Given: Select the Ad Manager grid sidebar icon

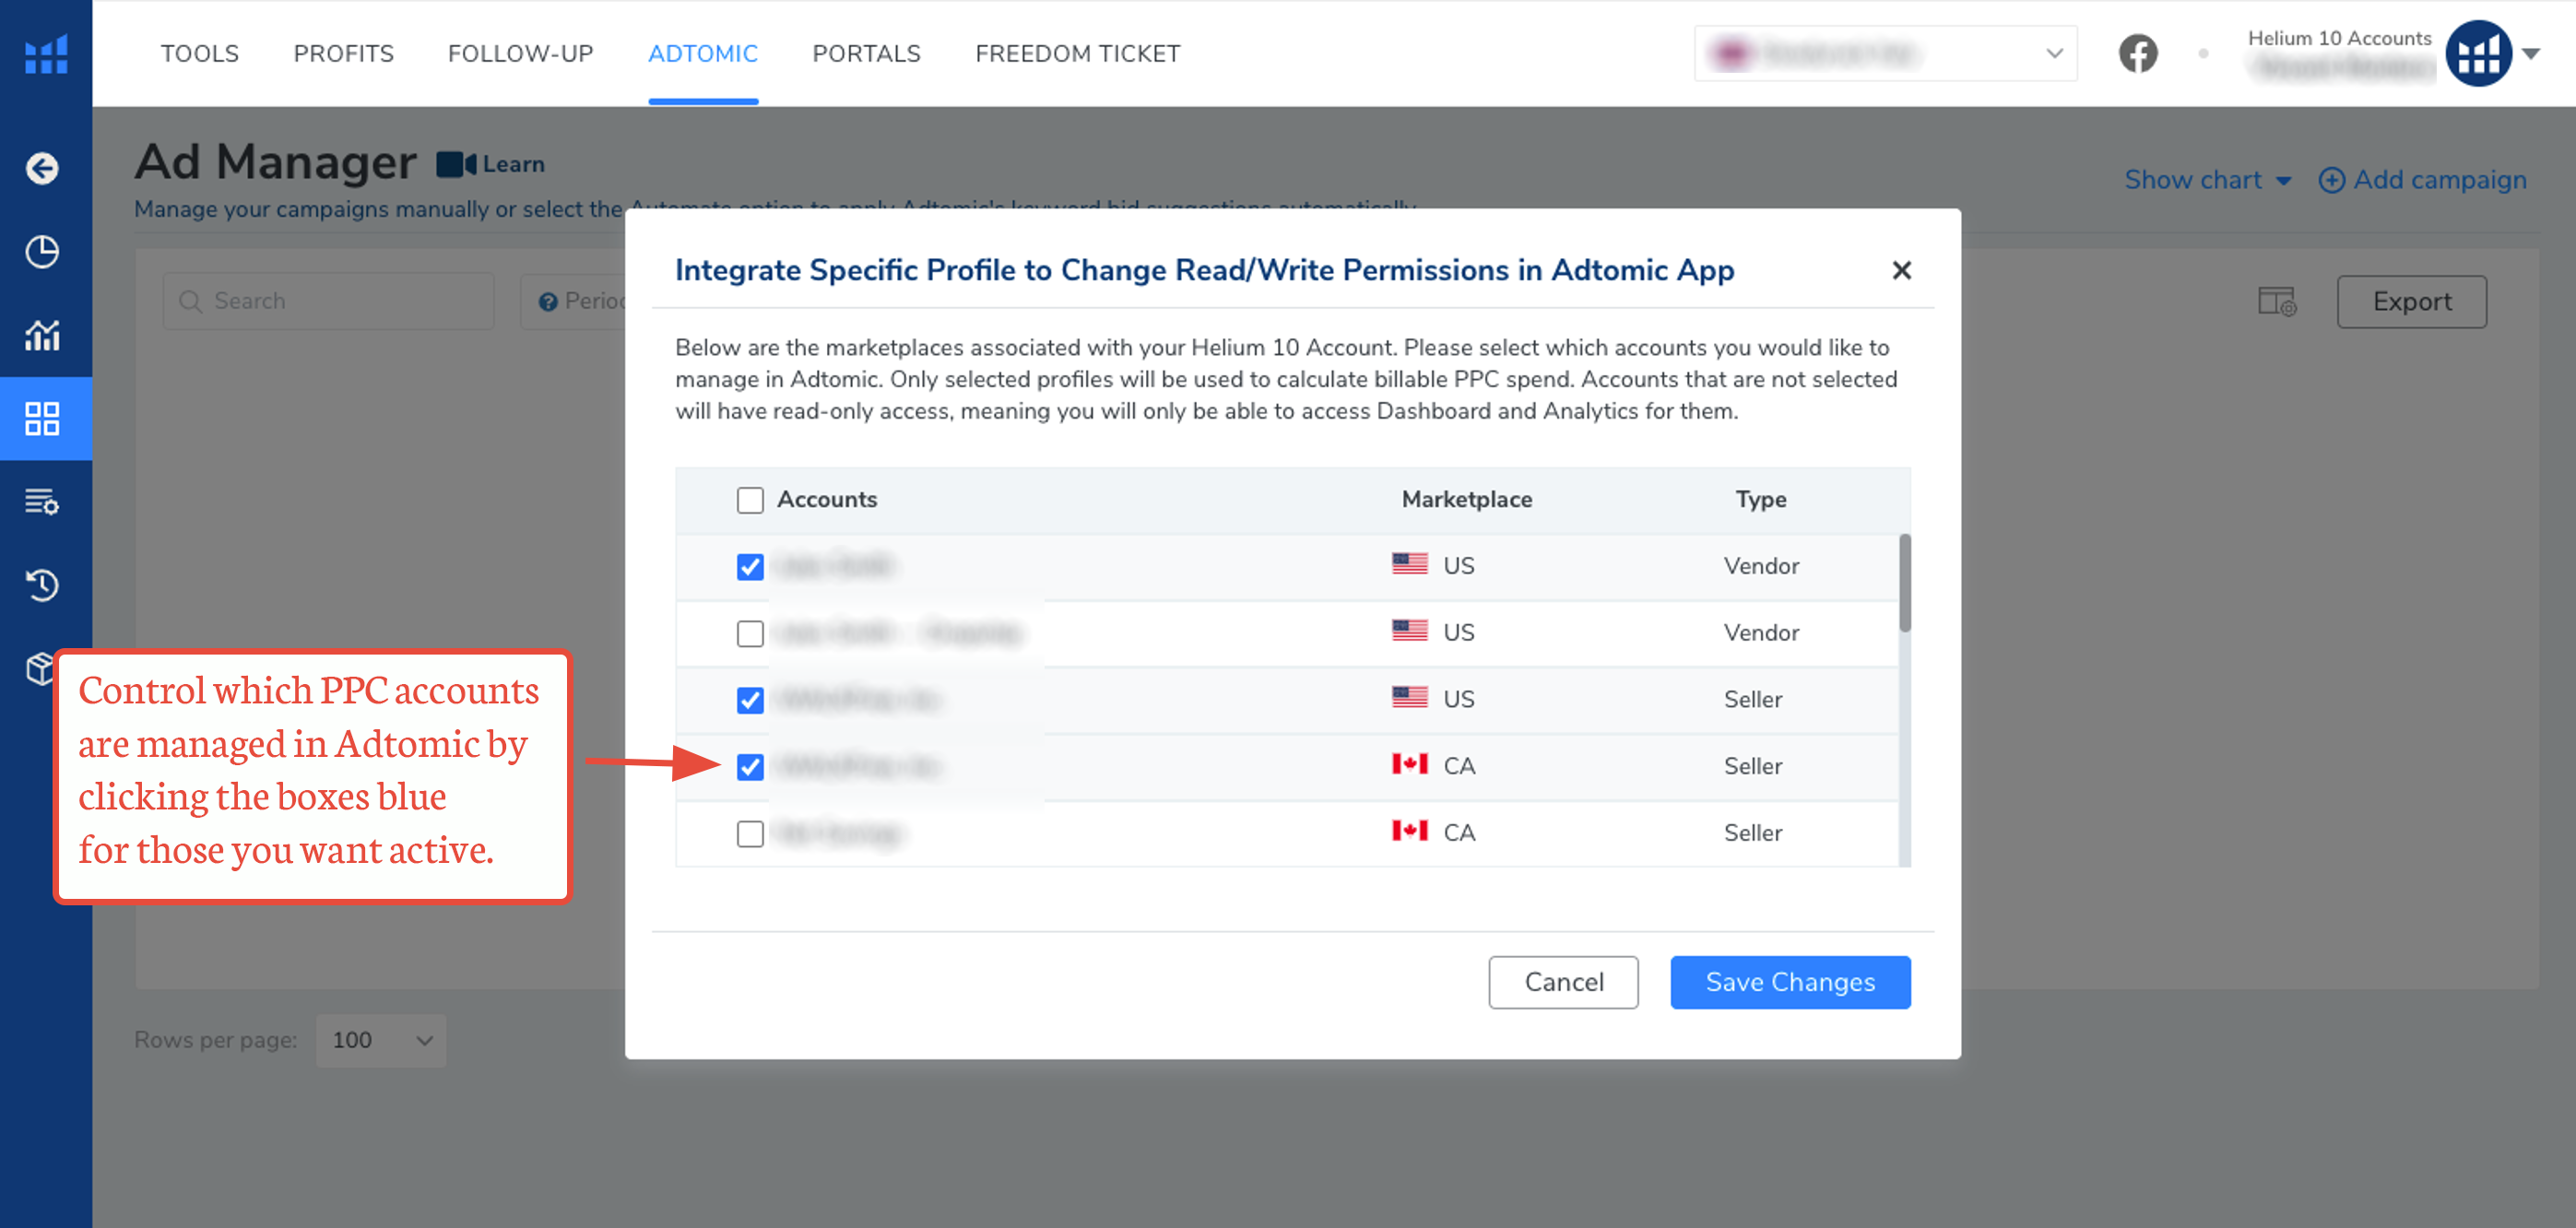Looking at the screenshot, I should tap(42, 418).
